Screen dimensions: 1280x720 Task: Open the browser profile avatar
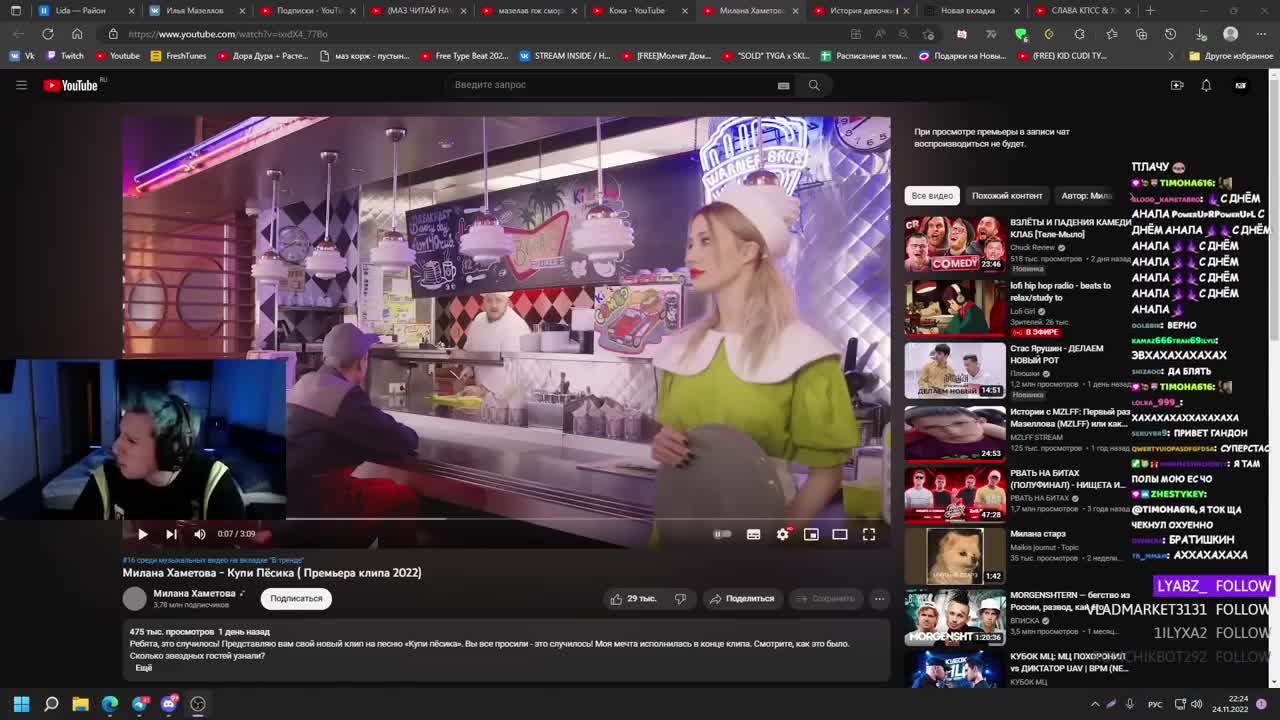pos(1231,34)
